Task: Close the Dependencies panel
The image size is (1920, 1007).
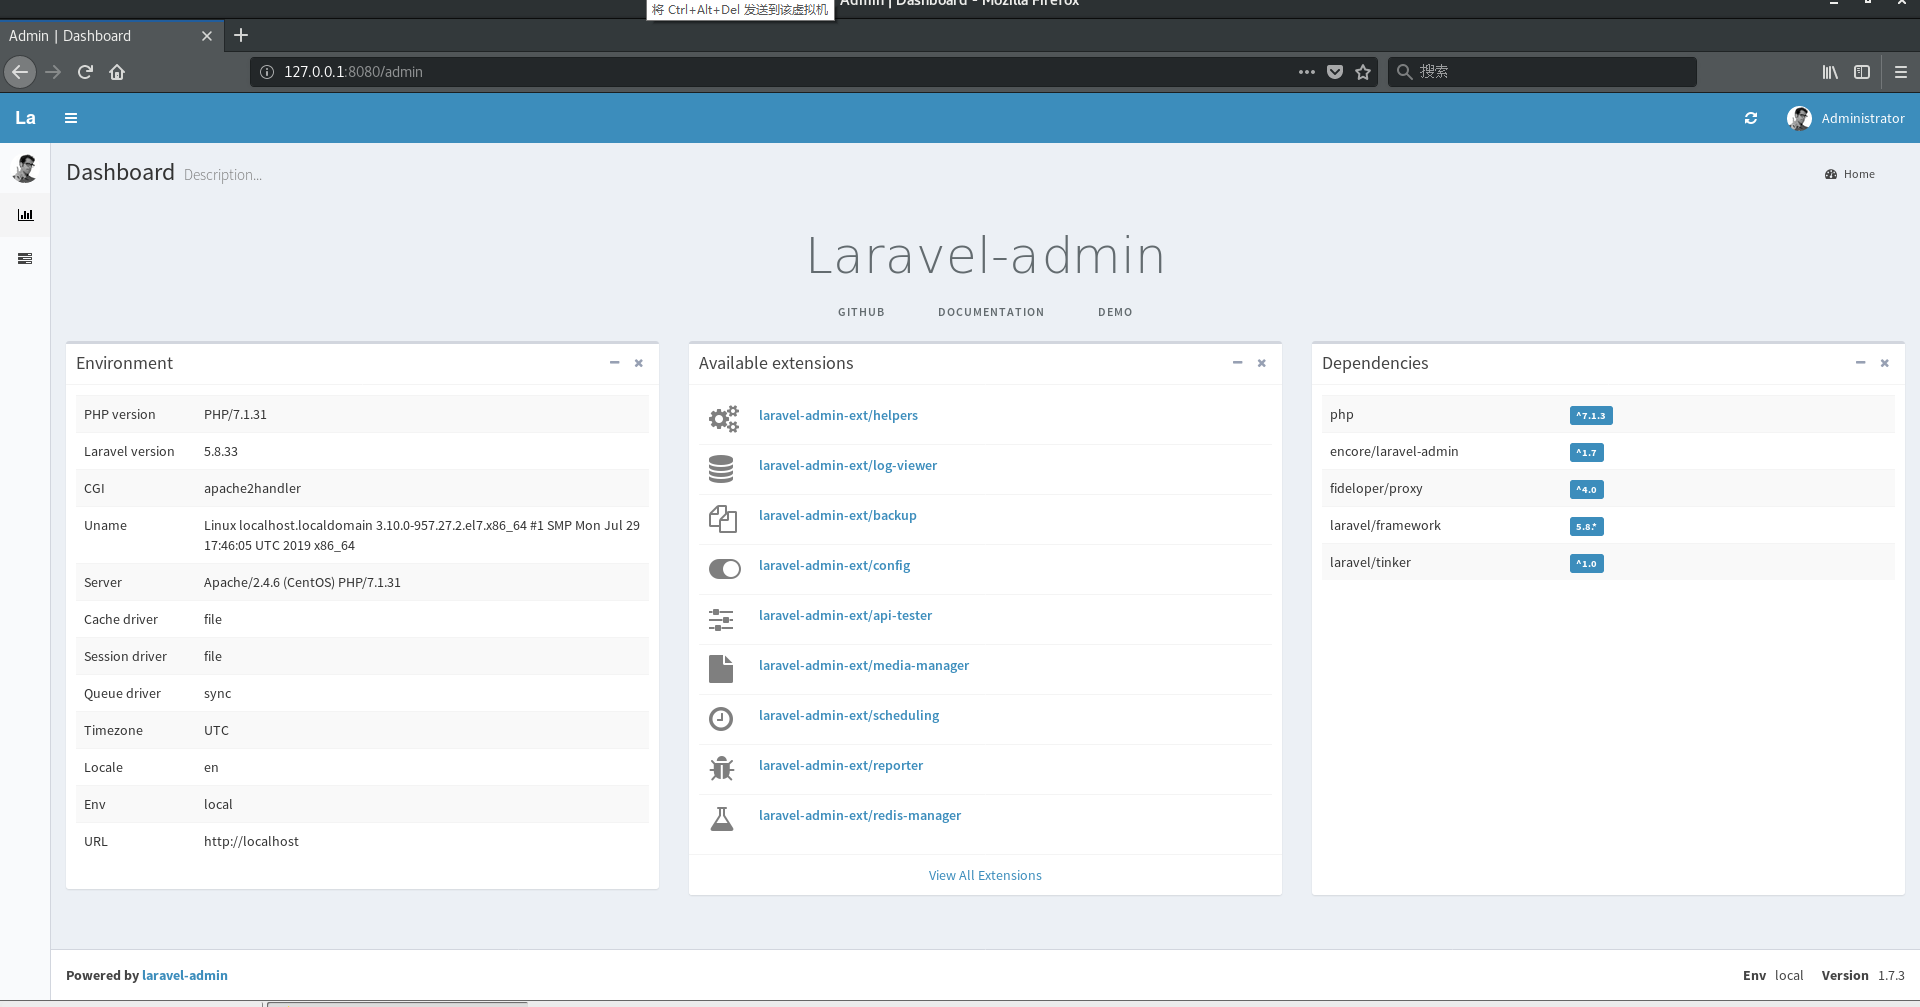Action: [x=1885, y=363]
